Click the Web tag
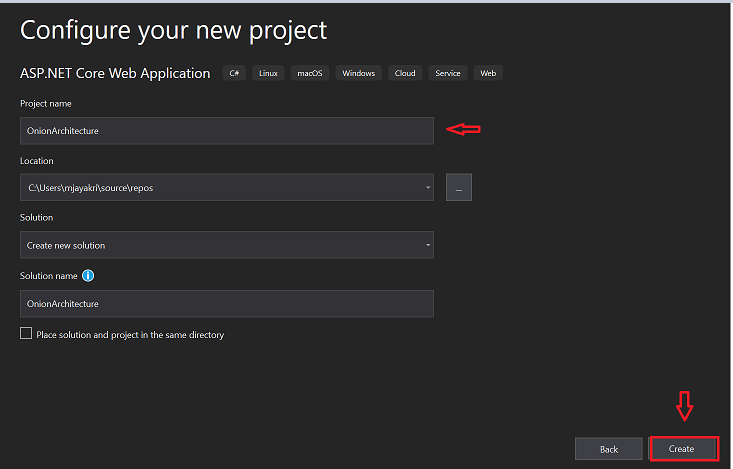Viewport: 733px width, 469px height. 488,73
